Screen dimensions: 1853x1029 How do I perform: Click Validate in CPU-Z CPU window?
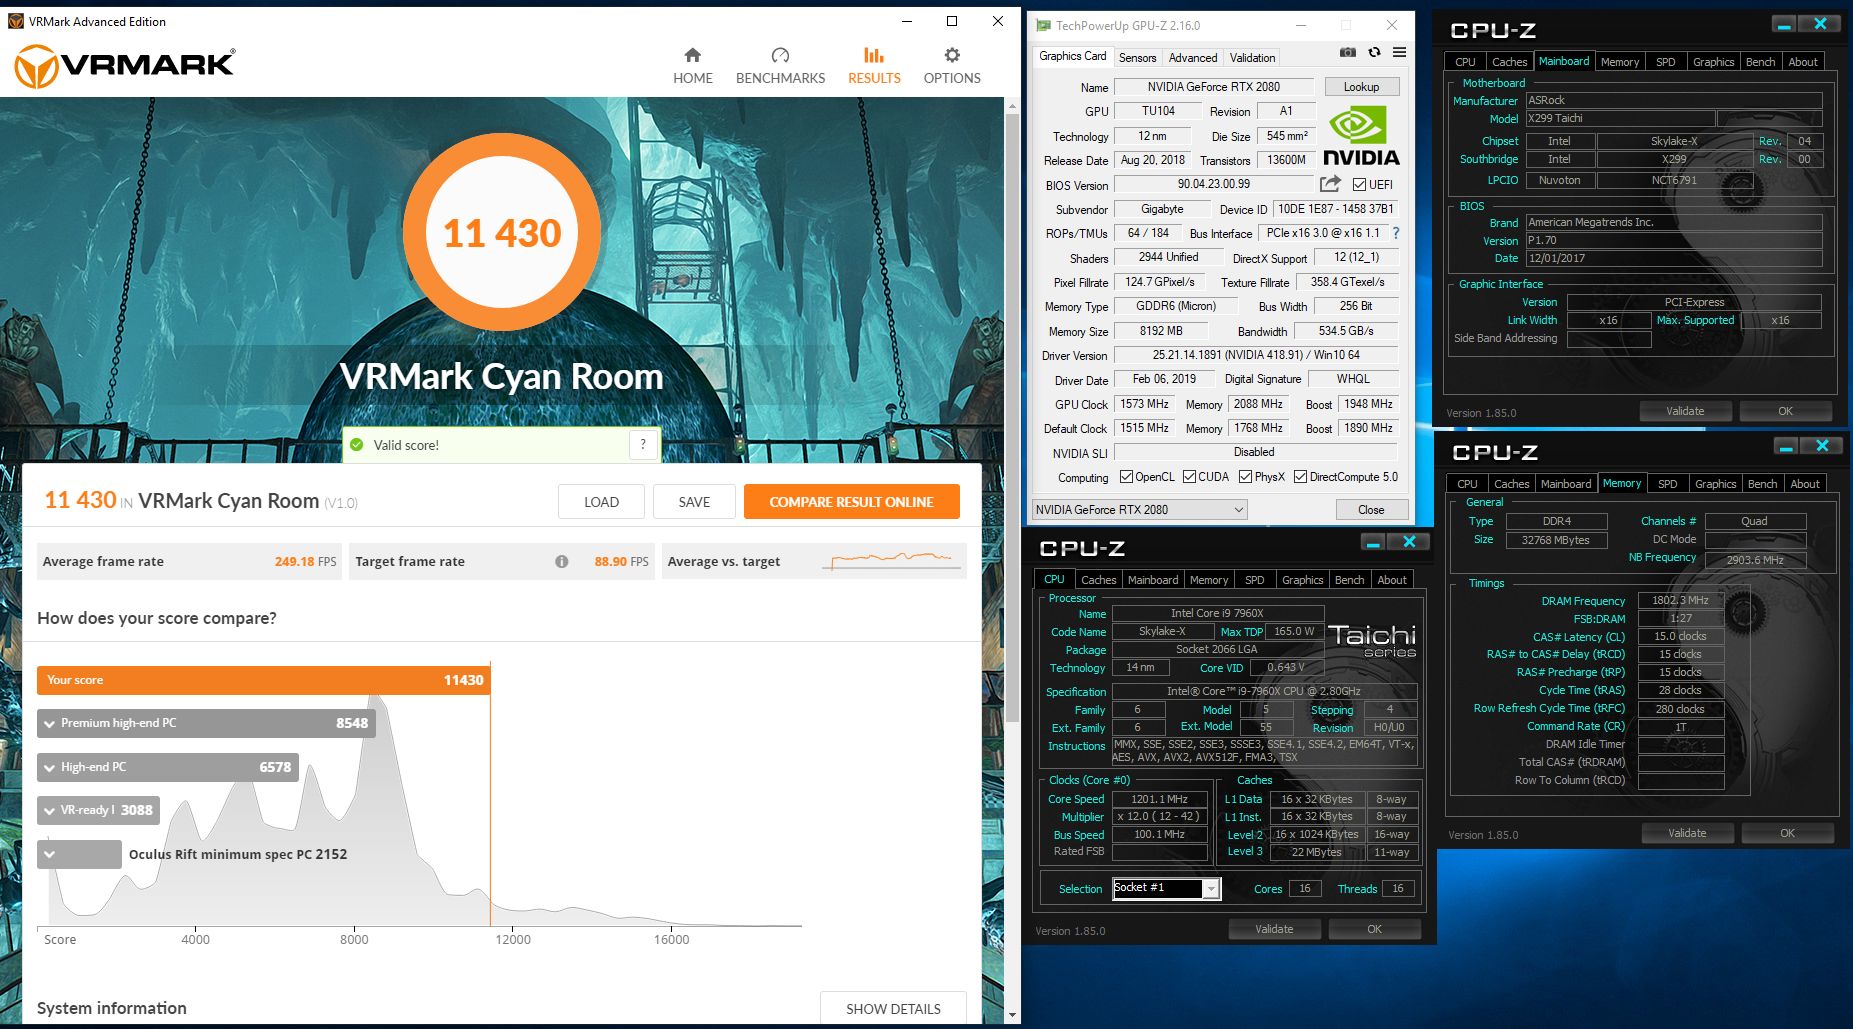(x=1274, y=929)
